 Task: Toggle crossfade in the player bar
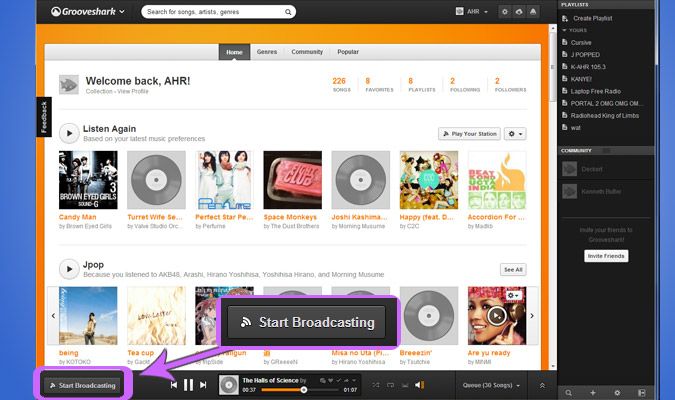pos(405,385)
